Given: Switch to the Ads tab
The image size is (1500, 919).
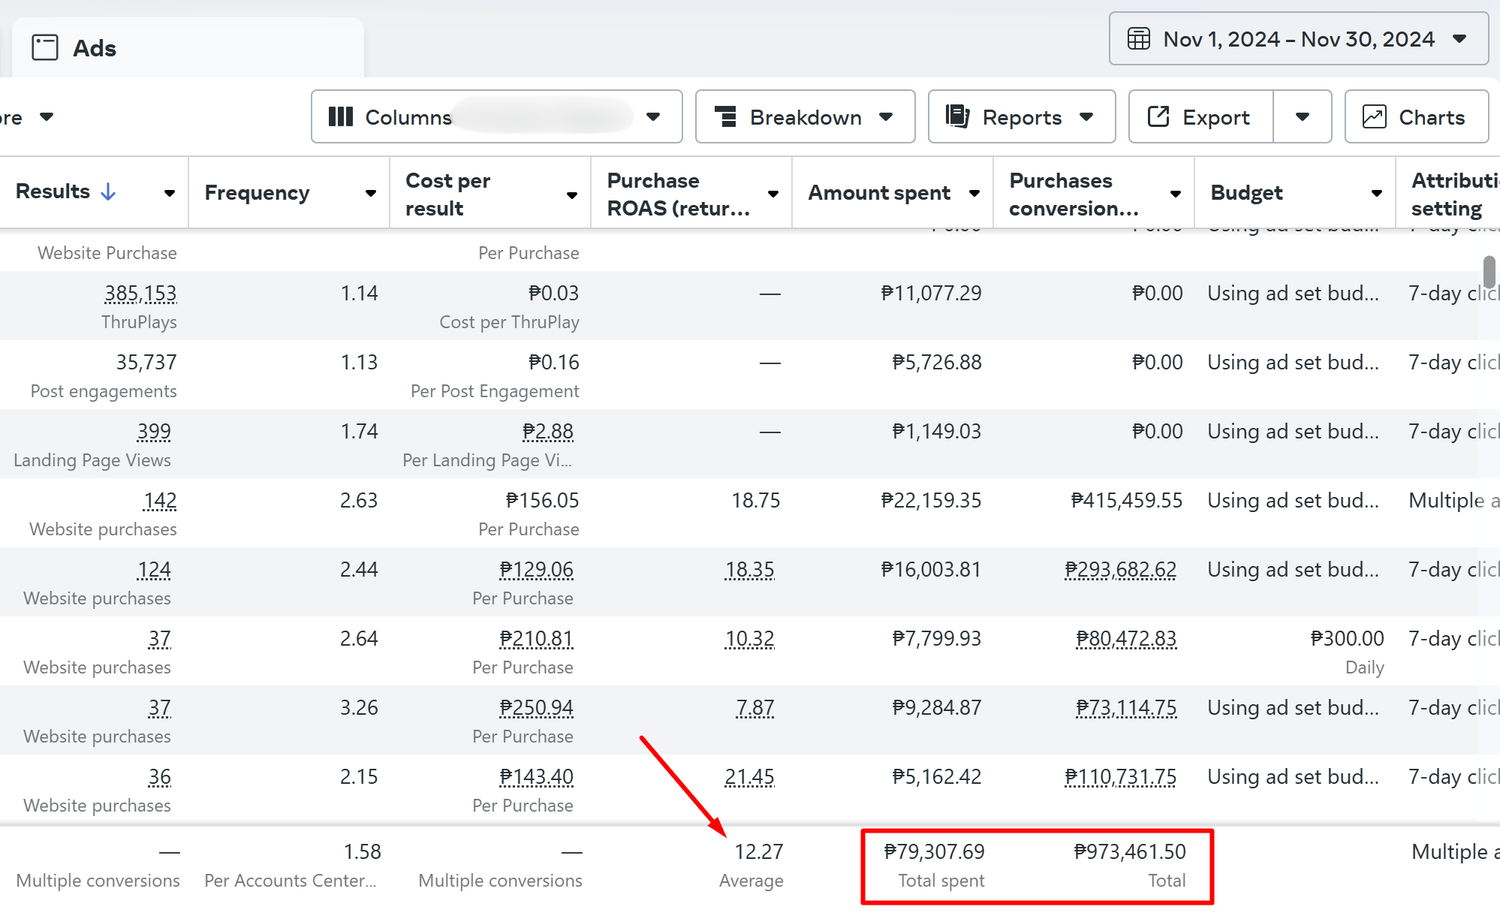Looking at the screenshot, I should (x=94, y=48).
